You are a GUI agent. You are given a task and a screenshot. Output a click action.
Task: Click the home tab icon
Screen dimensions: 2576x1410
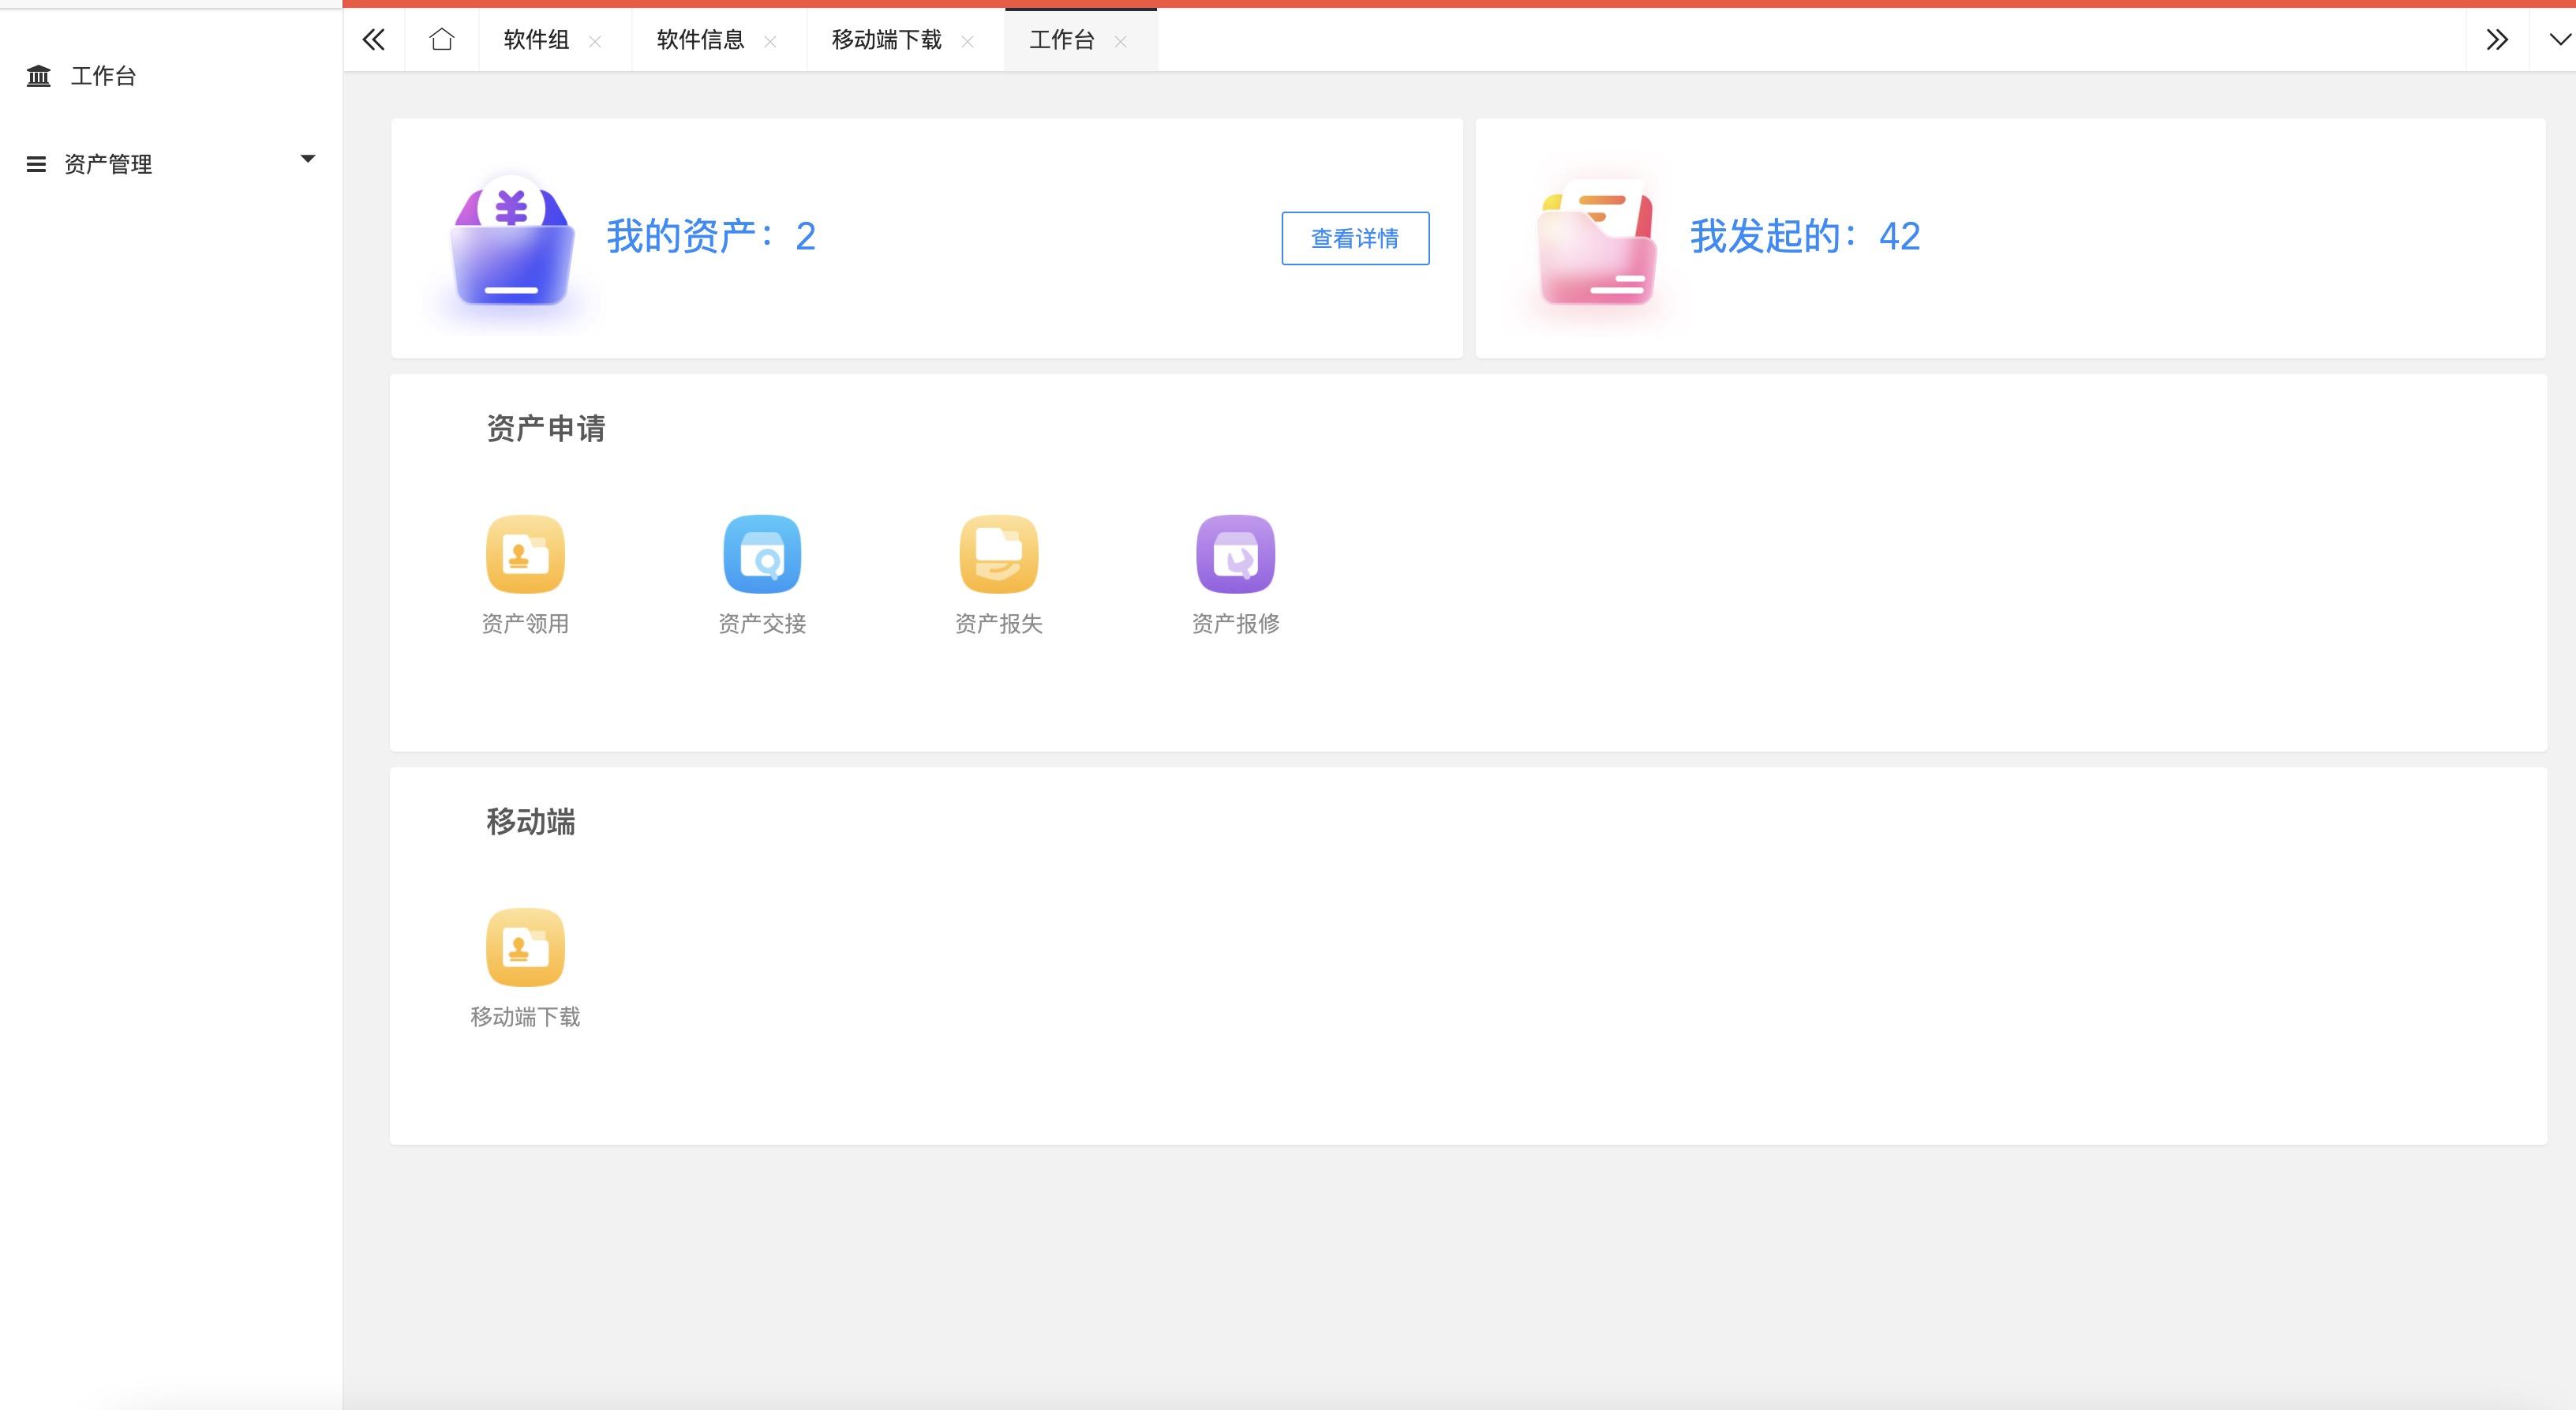tap(441, 39)
